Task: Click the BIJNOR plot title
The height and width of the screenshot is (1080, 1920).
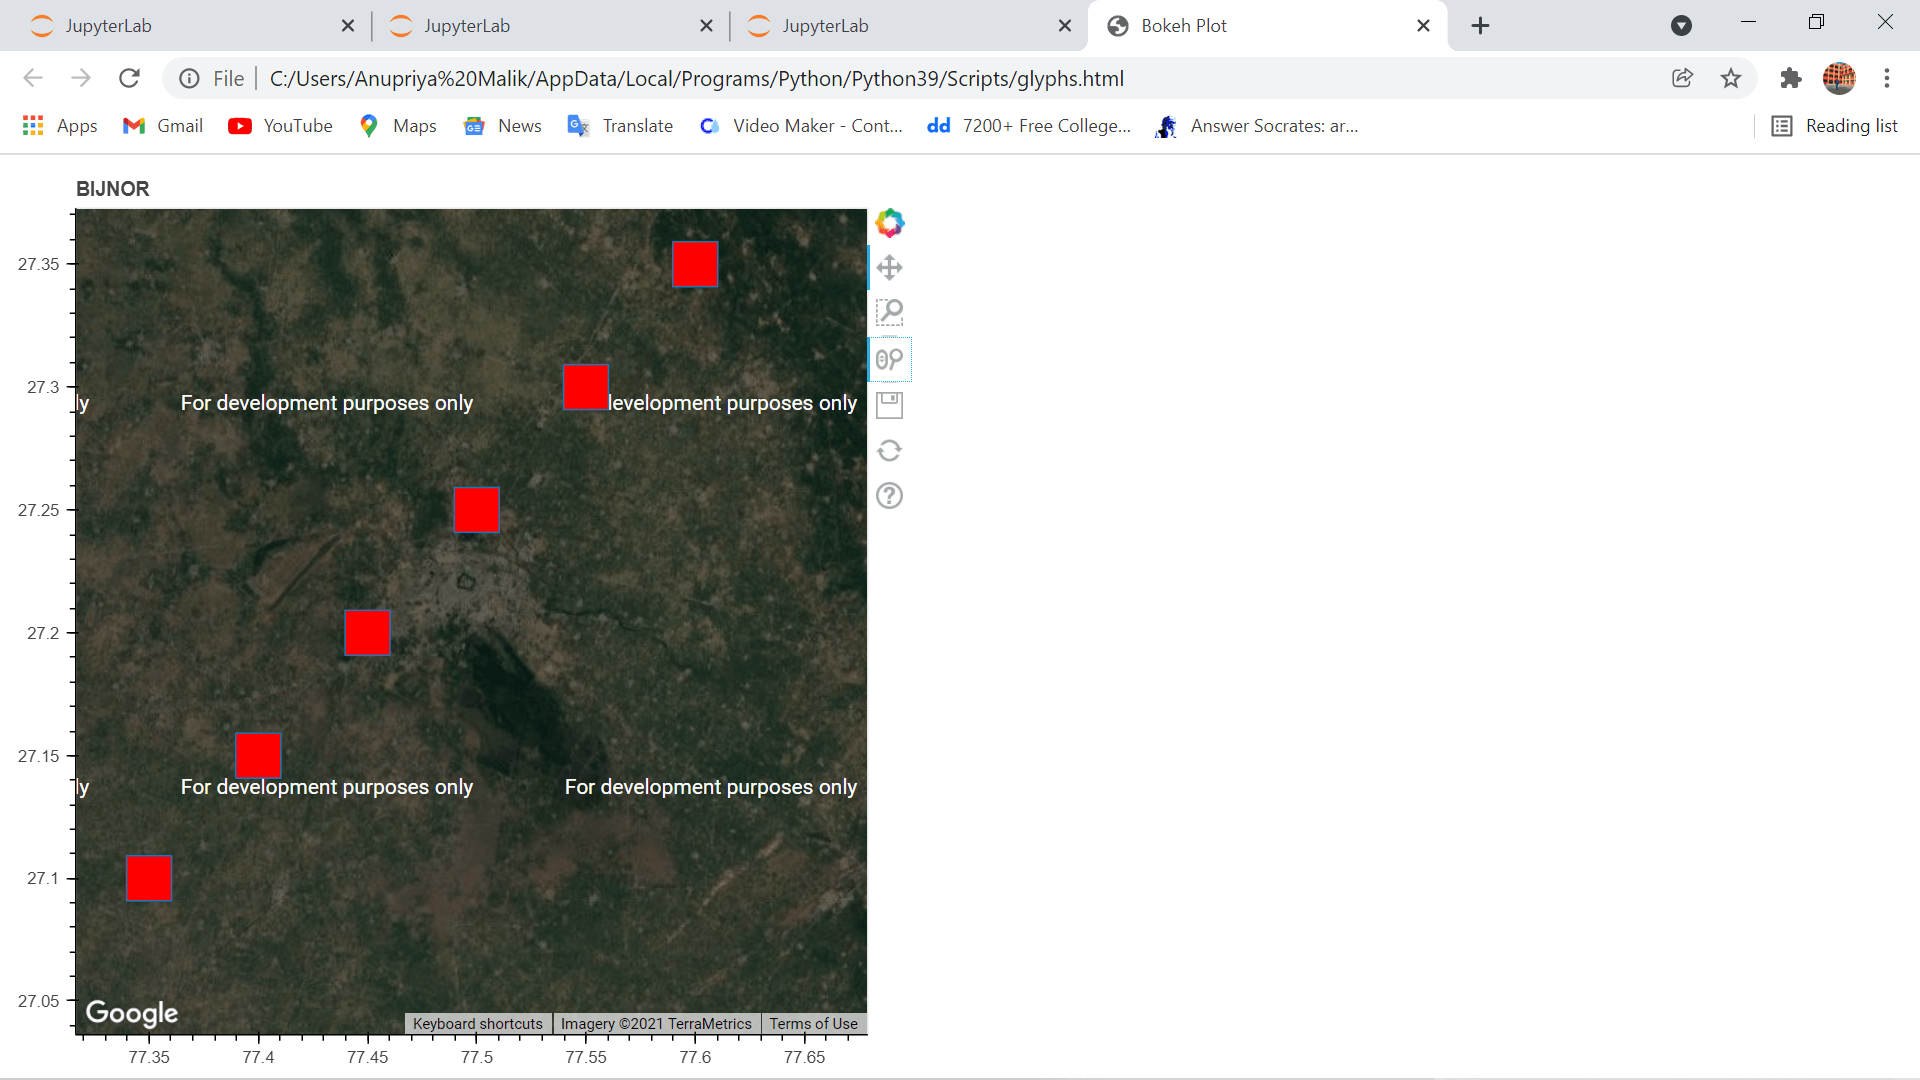Action: (x=113, y=189)
